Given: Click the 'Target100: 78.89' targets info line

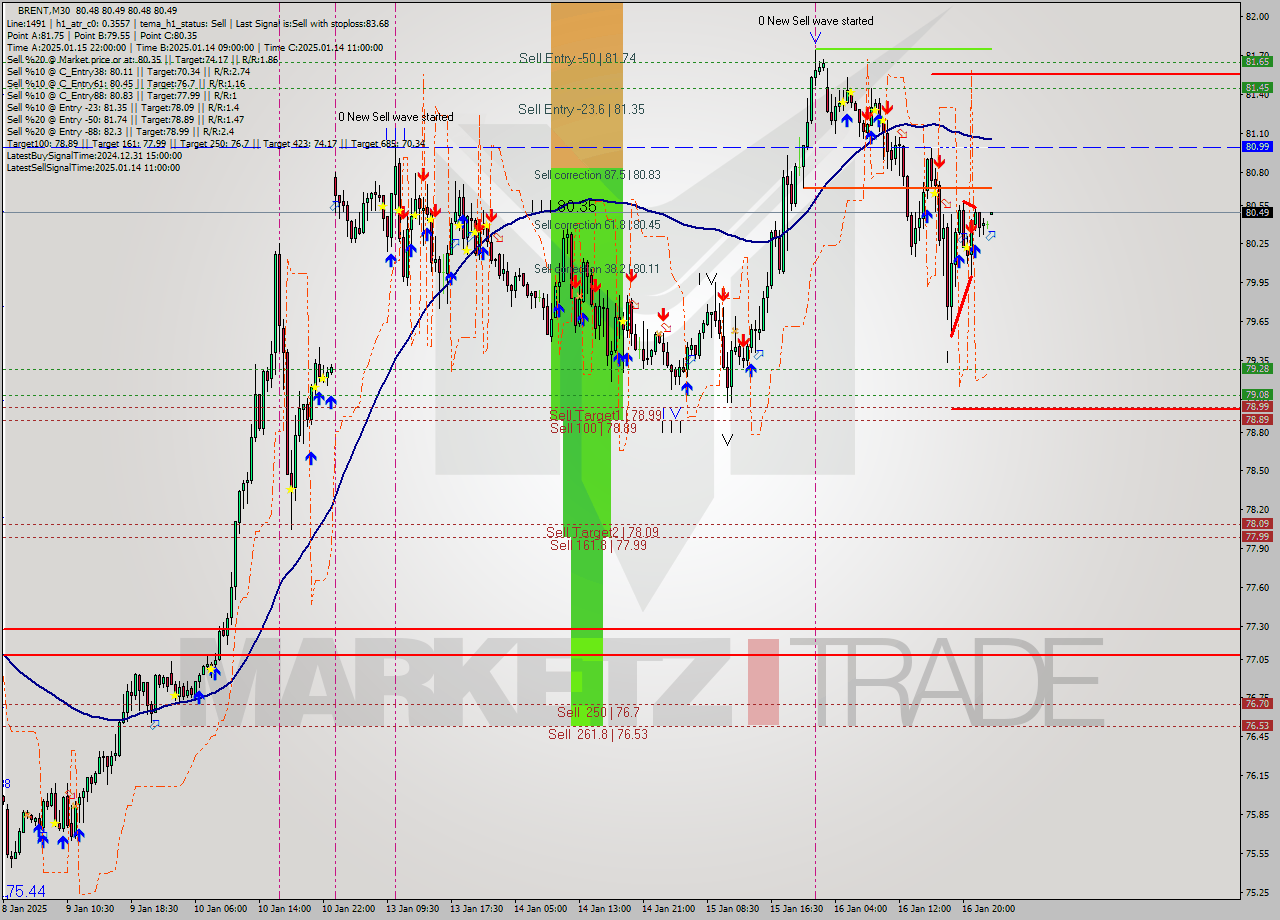Looking at the screenshot, I should pos(215,144).
